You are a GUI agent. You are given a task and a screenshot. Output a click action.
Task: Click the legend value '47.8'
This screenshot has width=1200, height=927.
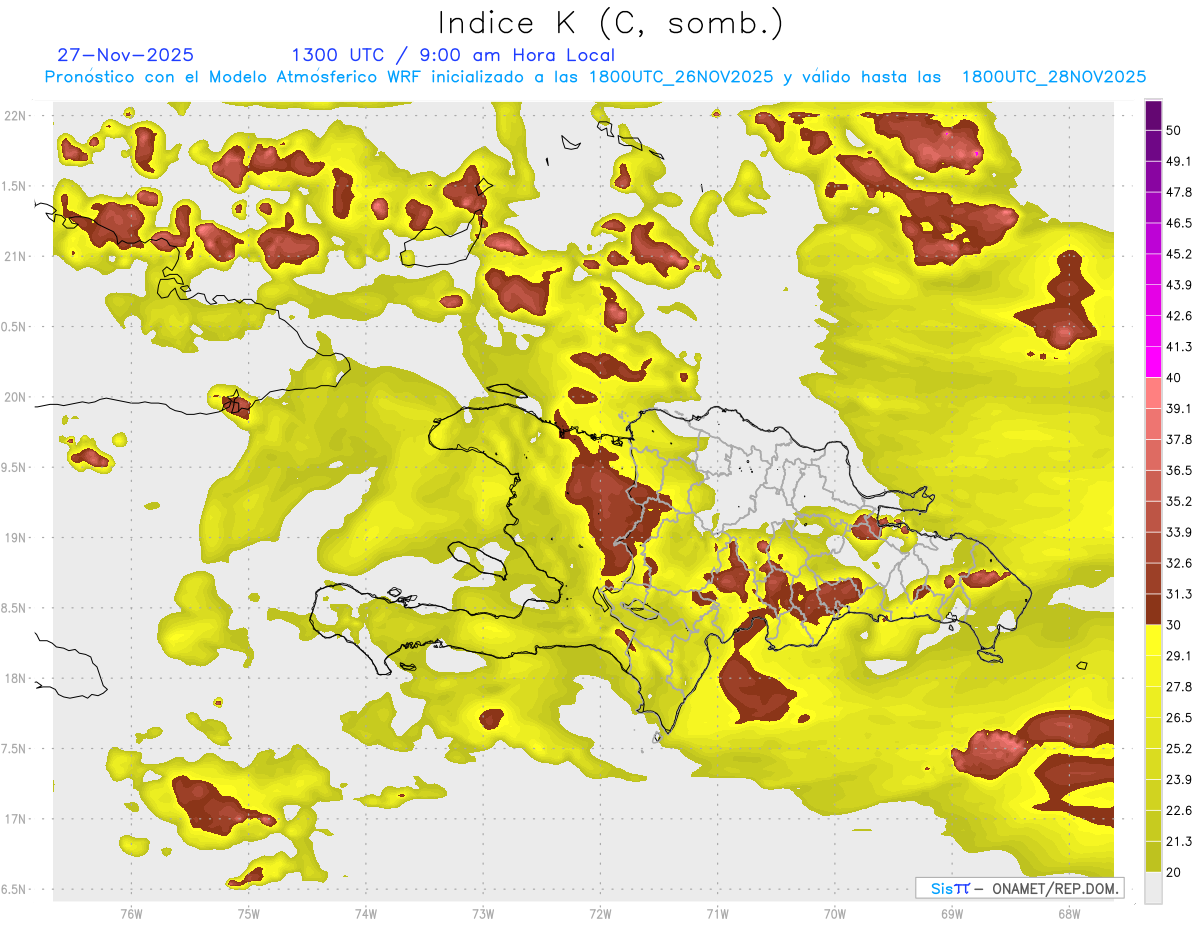[1178, 192]
